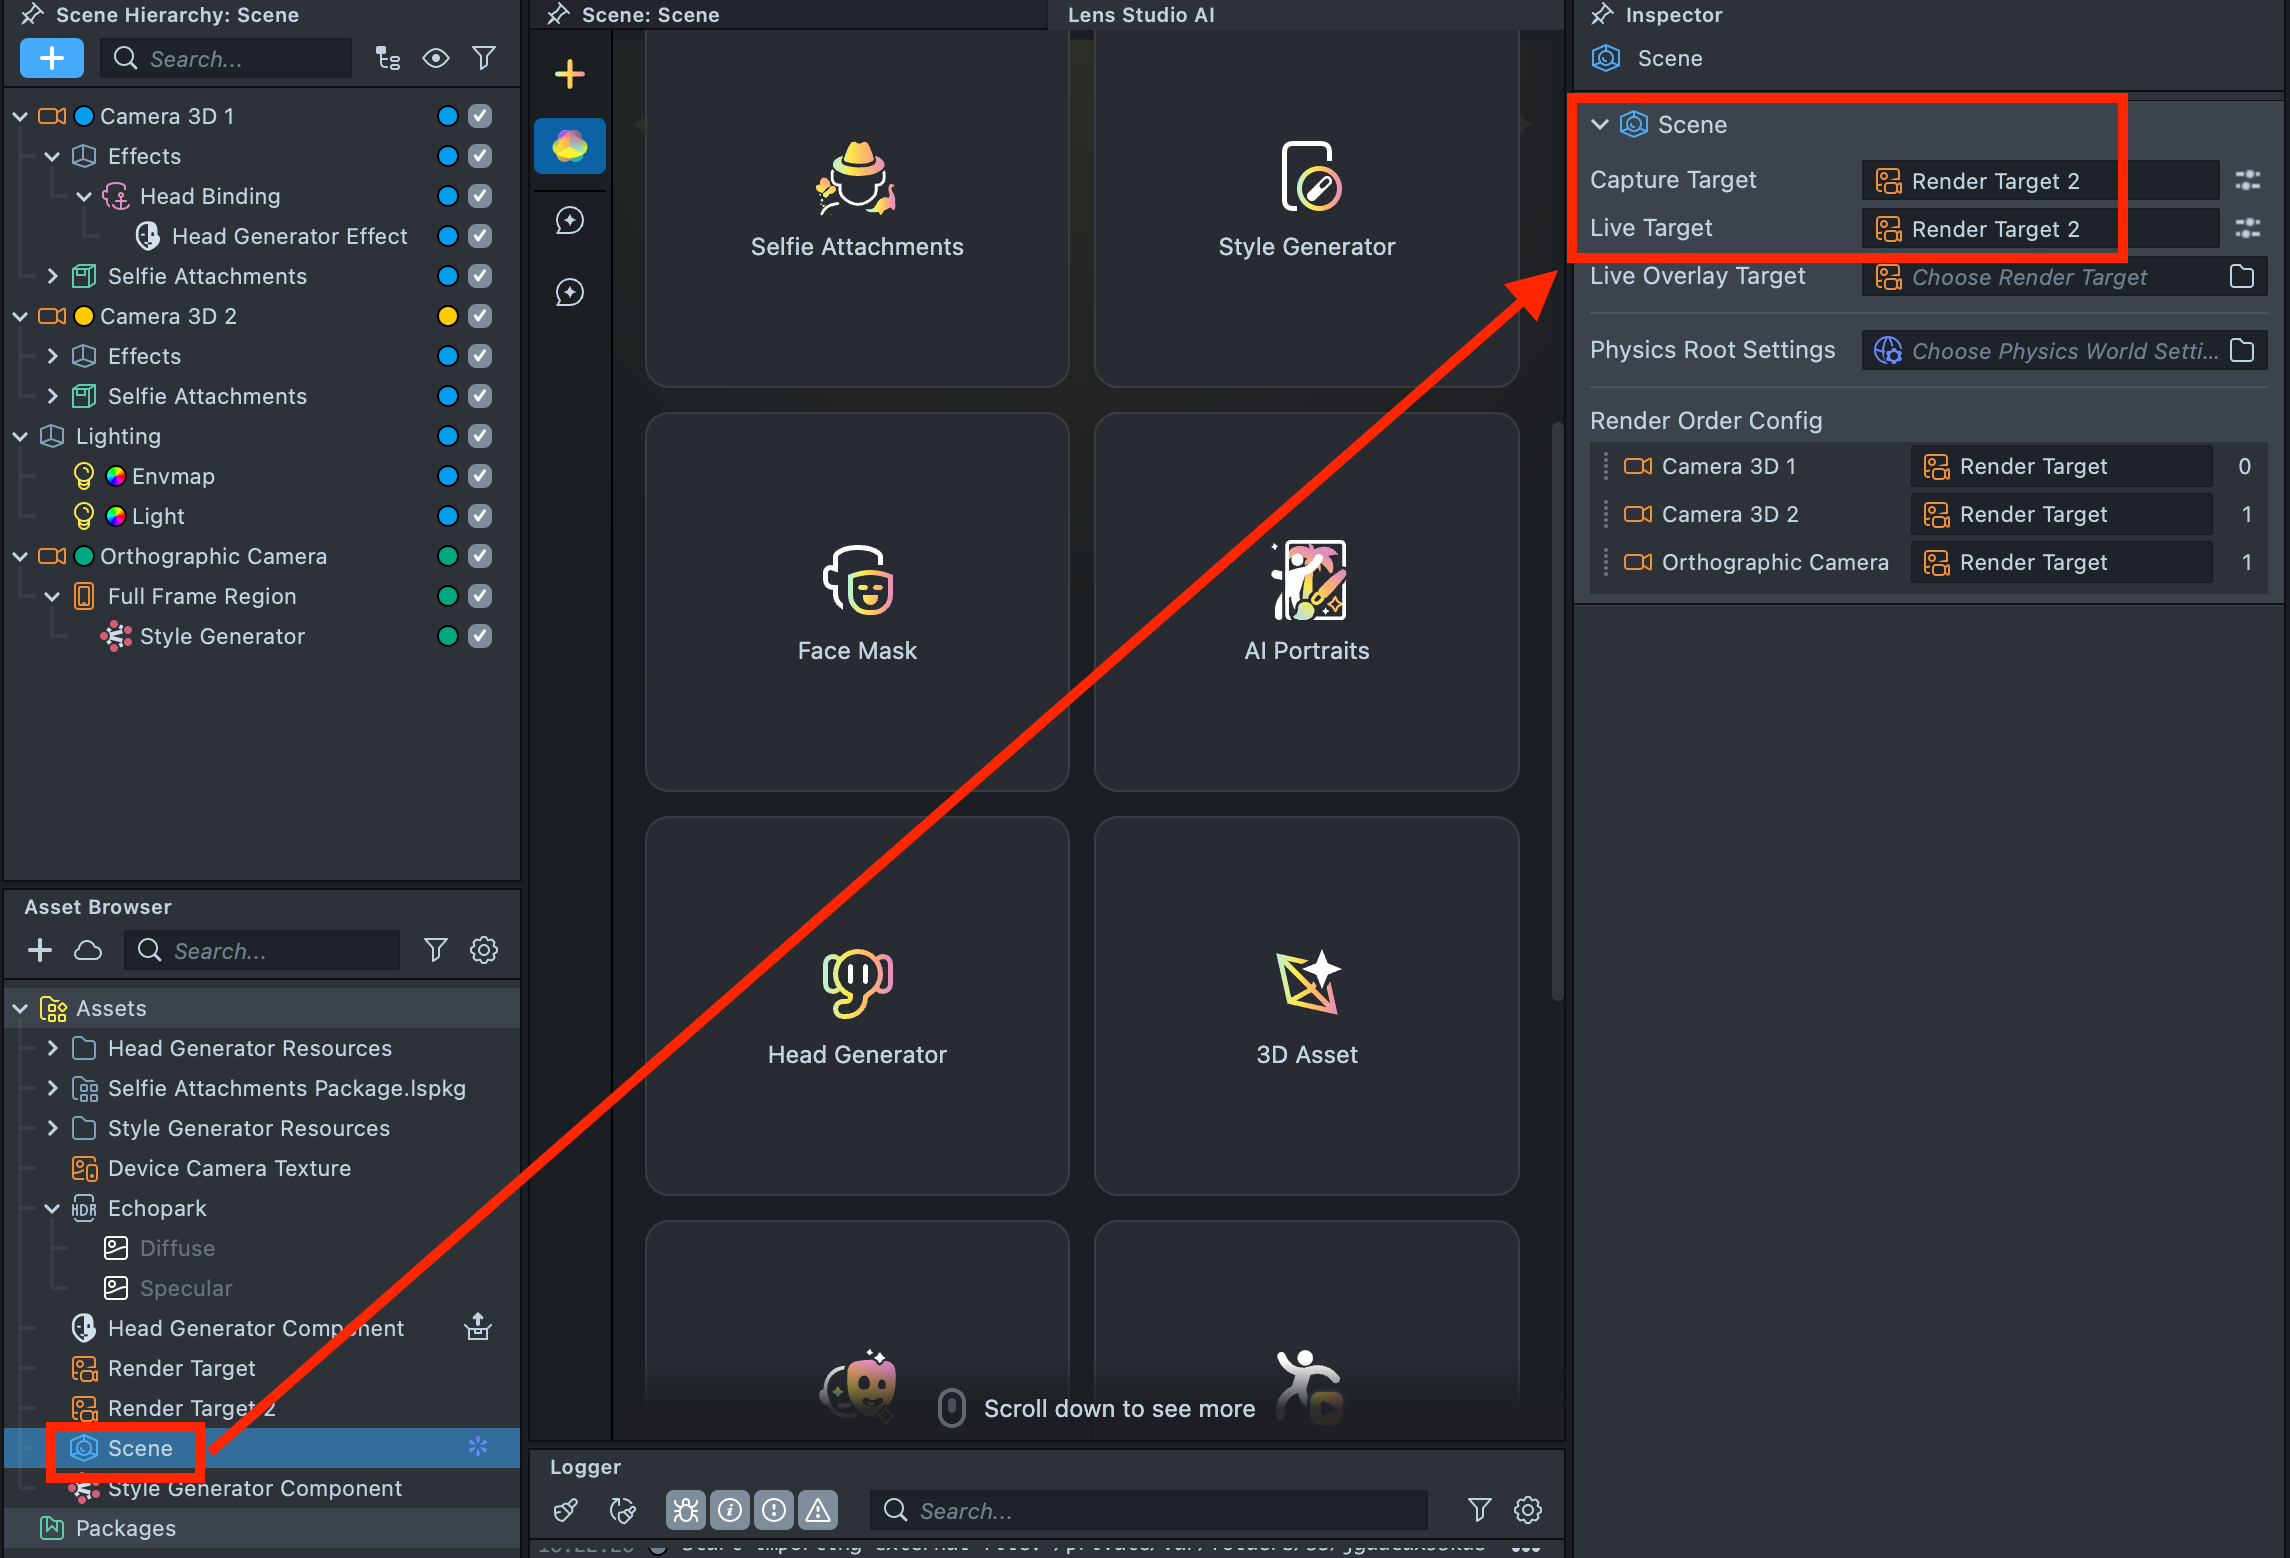Collapse the Scene section in Inspector
Screen dimensions: 2290x1558
pyautogui.click(x=1600, y=124)
